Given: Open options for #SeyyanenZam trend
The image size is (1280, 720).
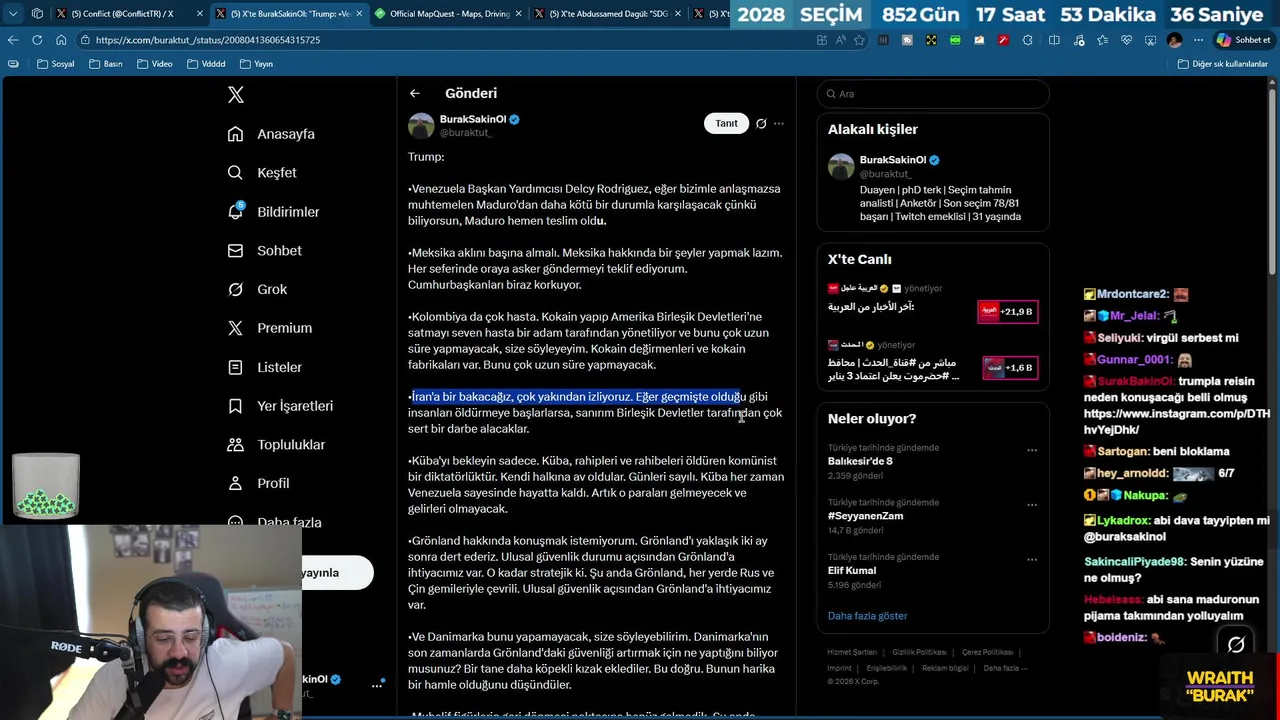Looking at the screenshot, I should pos(1032,505).
